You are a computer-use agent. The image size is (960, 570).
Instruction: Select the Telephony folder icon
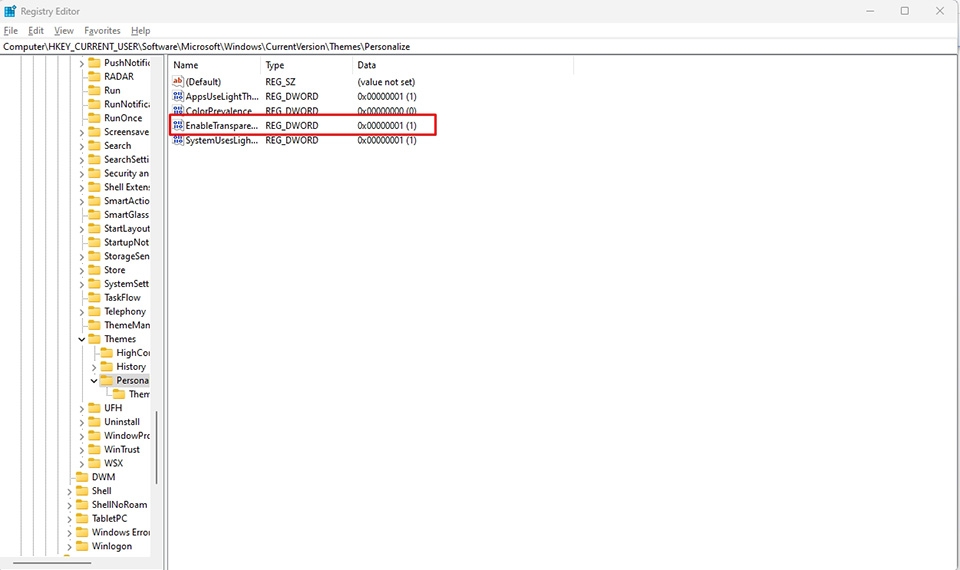tap(94, 311)
